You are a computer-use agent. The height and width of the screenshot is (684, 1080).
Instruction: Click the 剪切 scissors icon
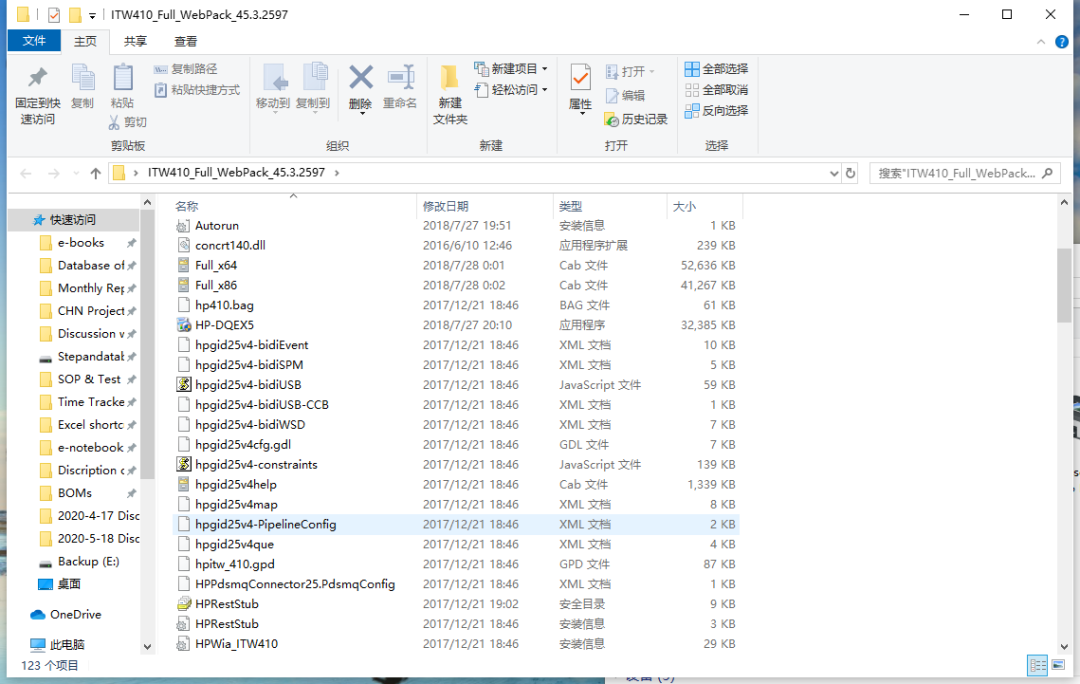114,122
